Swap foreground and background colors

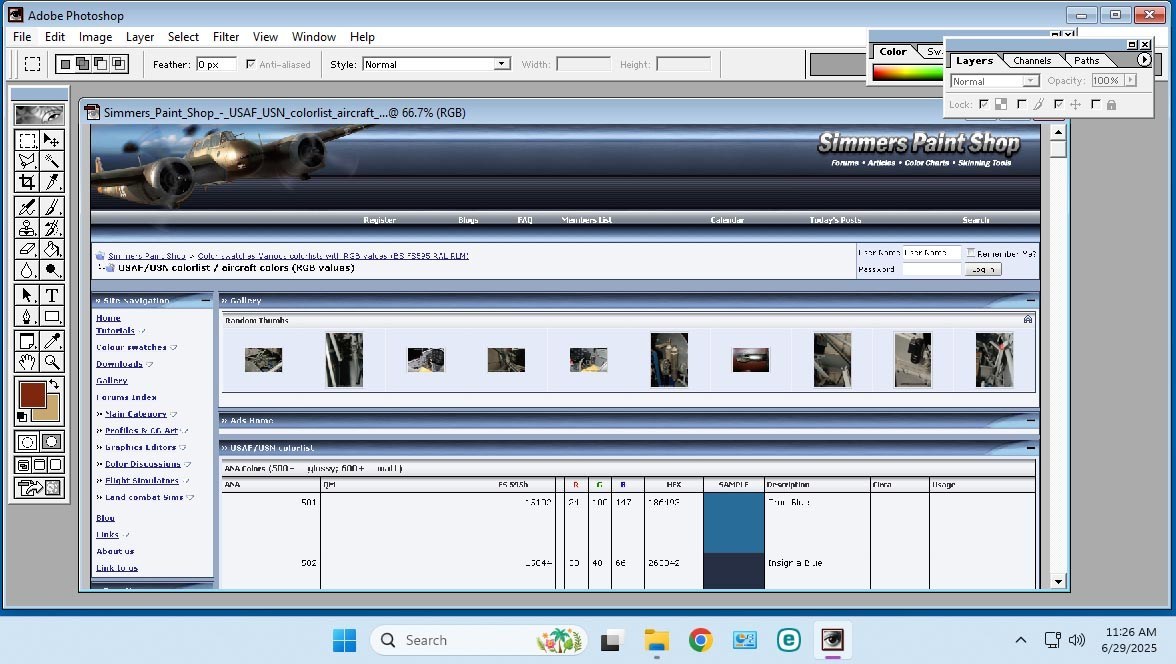click(x=54, y=384)
